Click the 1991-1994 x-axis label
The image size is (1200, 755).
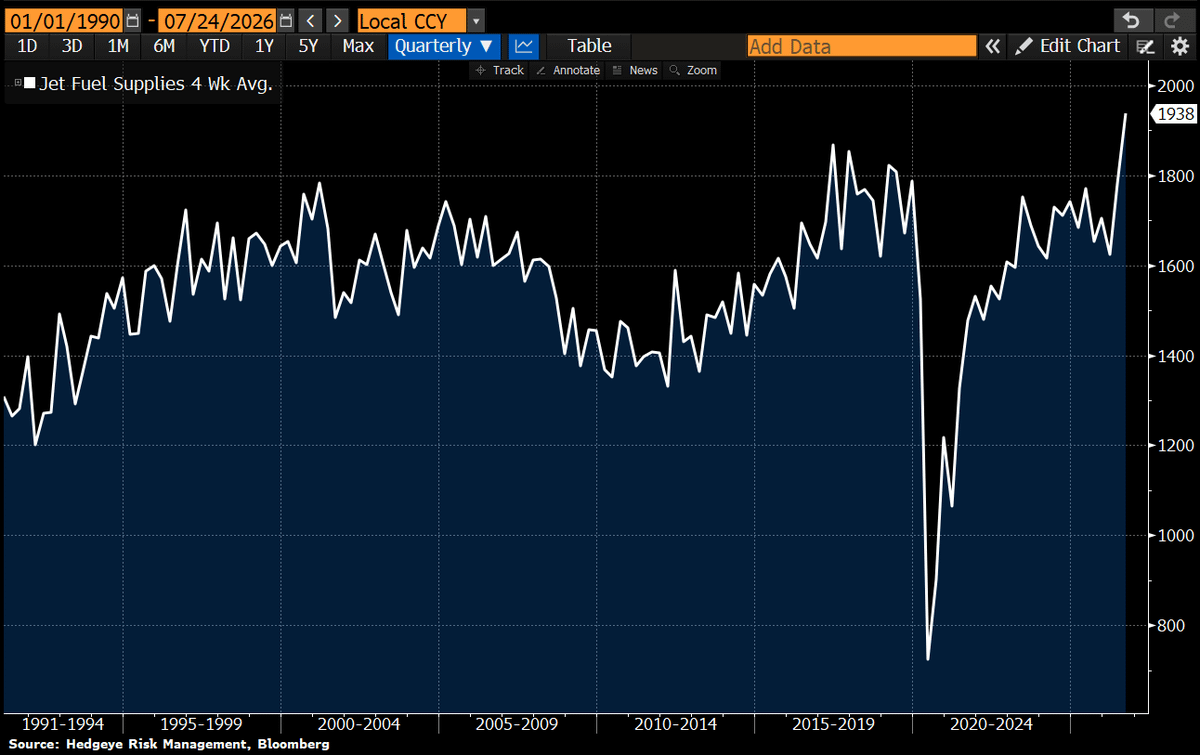62,723
